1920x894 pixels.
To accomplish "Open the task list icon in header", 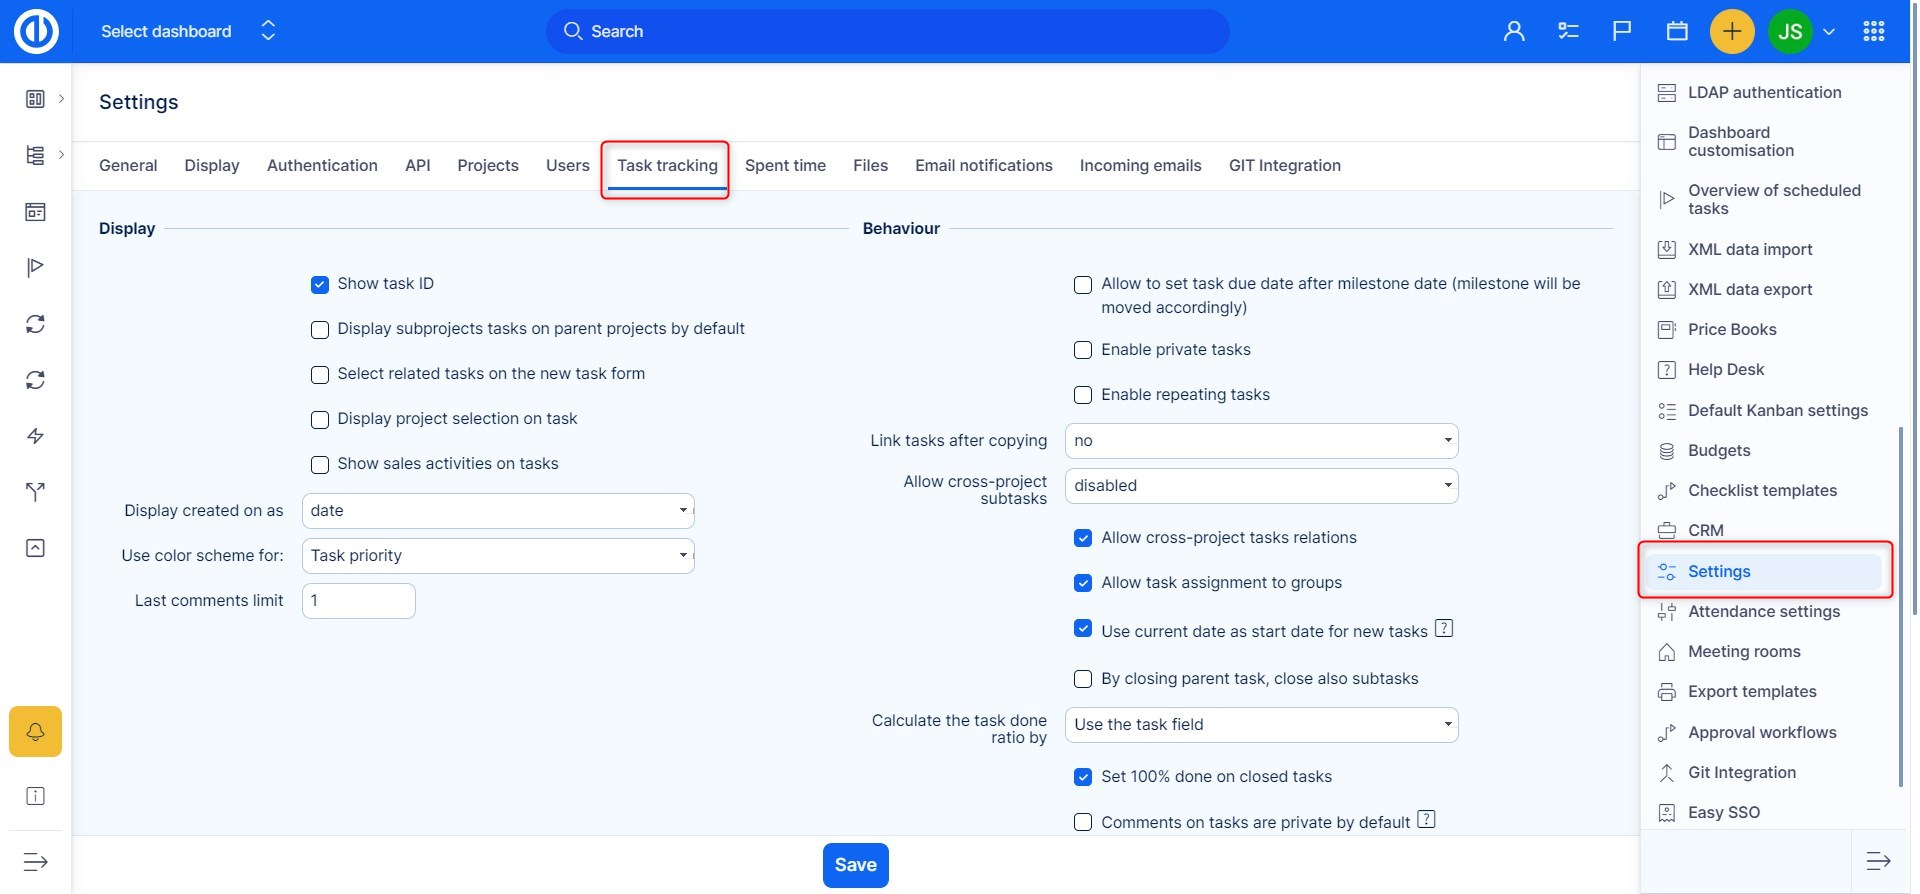I will coord(1568,31).
